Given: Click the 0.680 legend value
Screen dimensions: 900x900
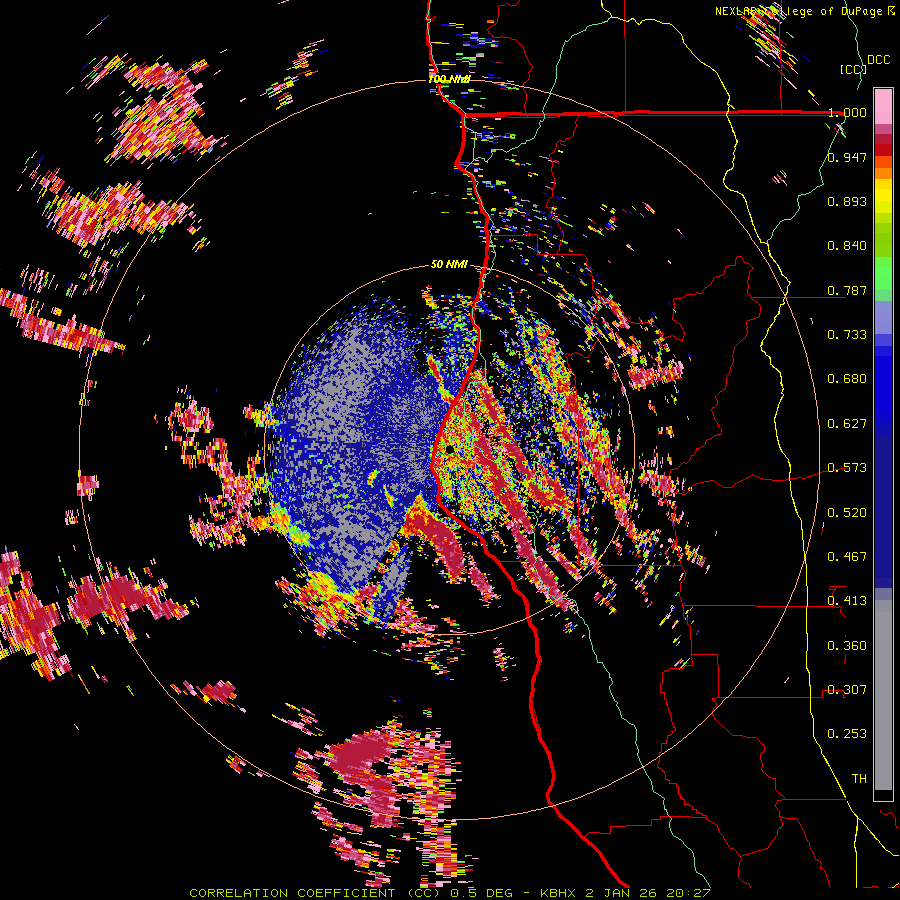Looking at the screenshot, I should coord(847,379).
